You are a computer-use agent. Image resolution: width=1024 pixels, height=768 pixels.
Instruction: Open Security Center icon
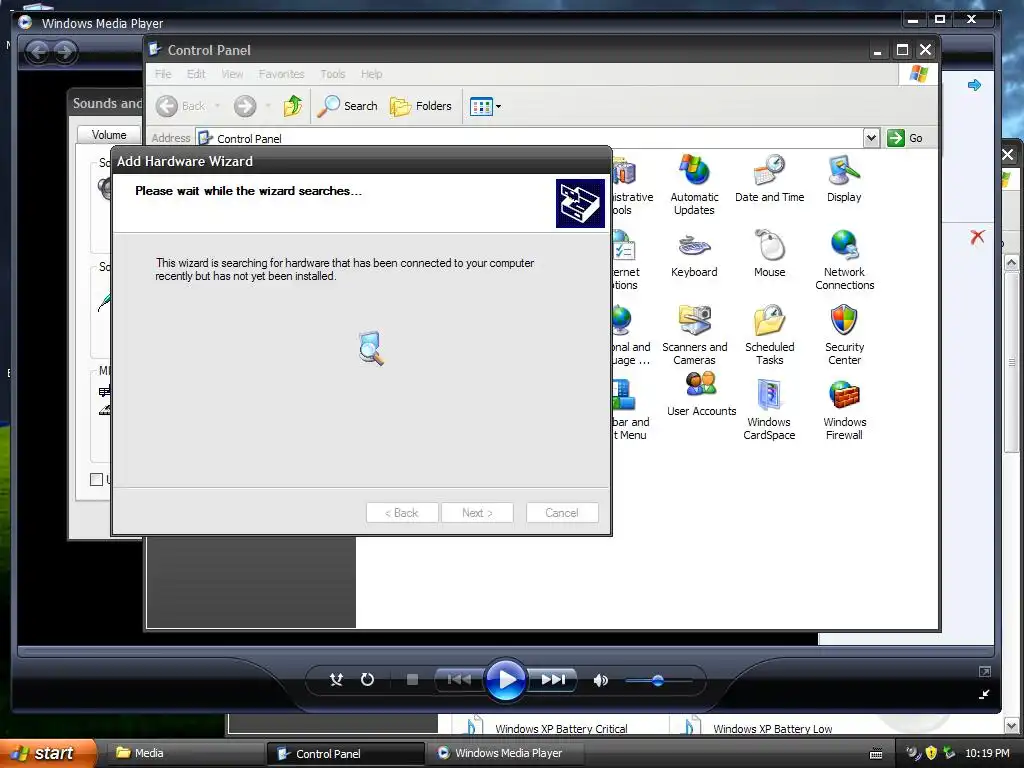[844, 335]
